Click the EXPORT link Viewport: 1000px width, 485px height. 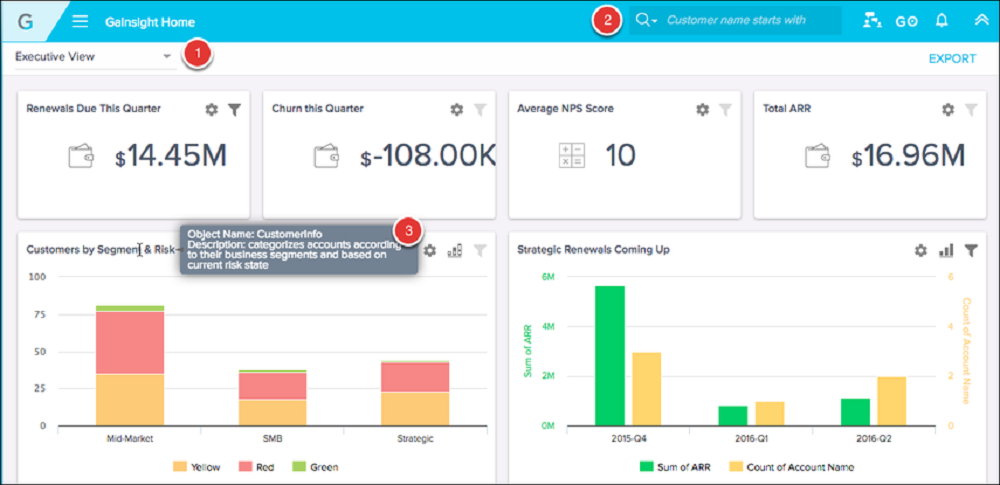click(952, 59)
